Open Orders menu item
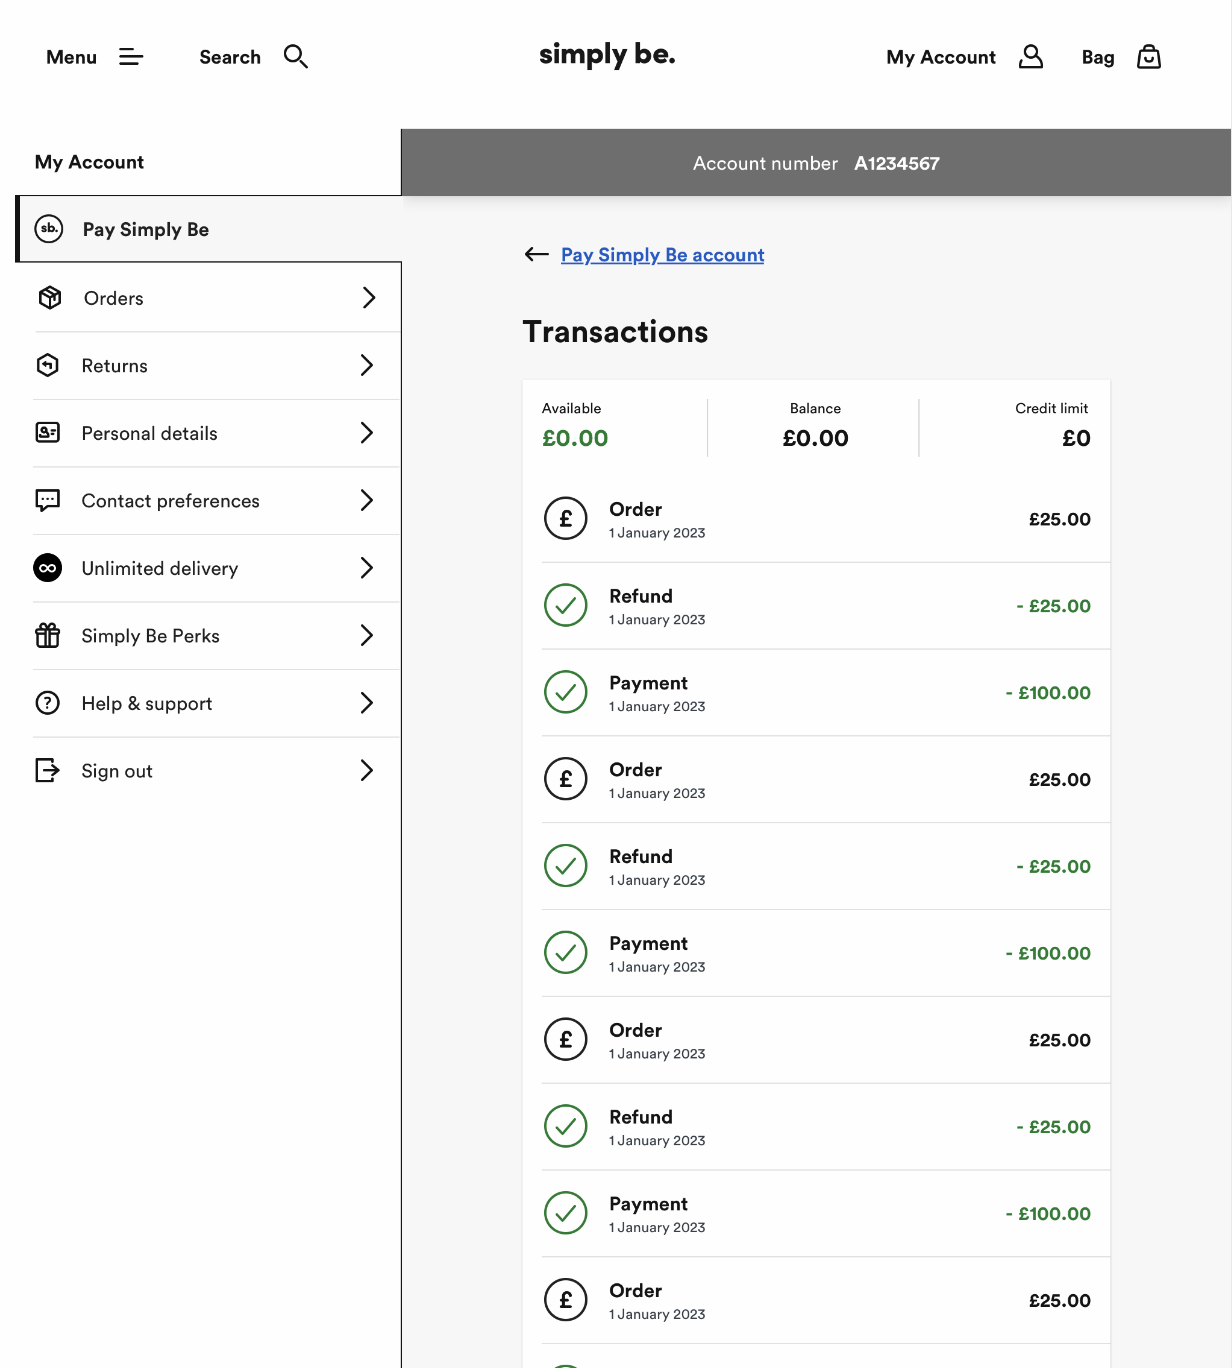This screenshot has height=1368, width=1232. (x=217, y=298)
